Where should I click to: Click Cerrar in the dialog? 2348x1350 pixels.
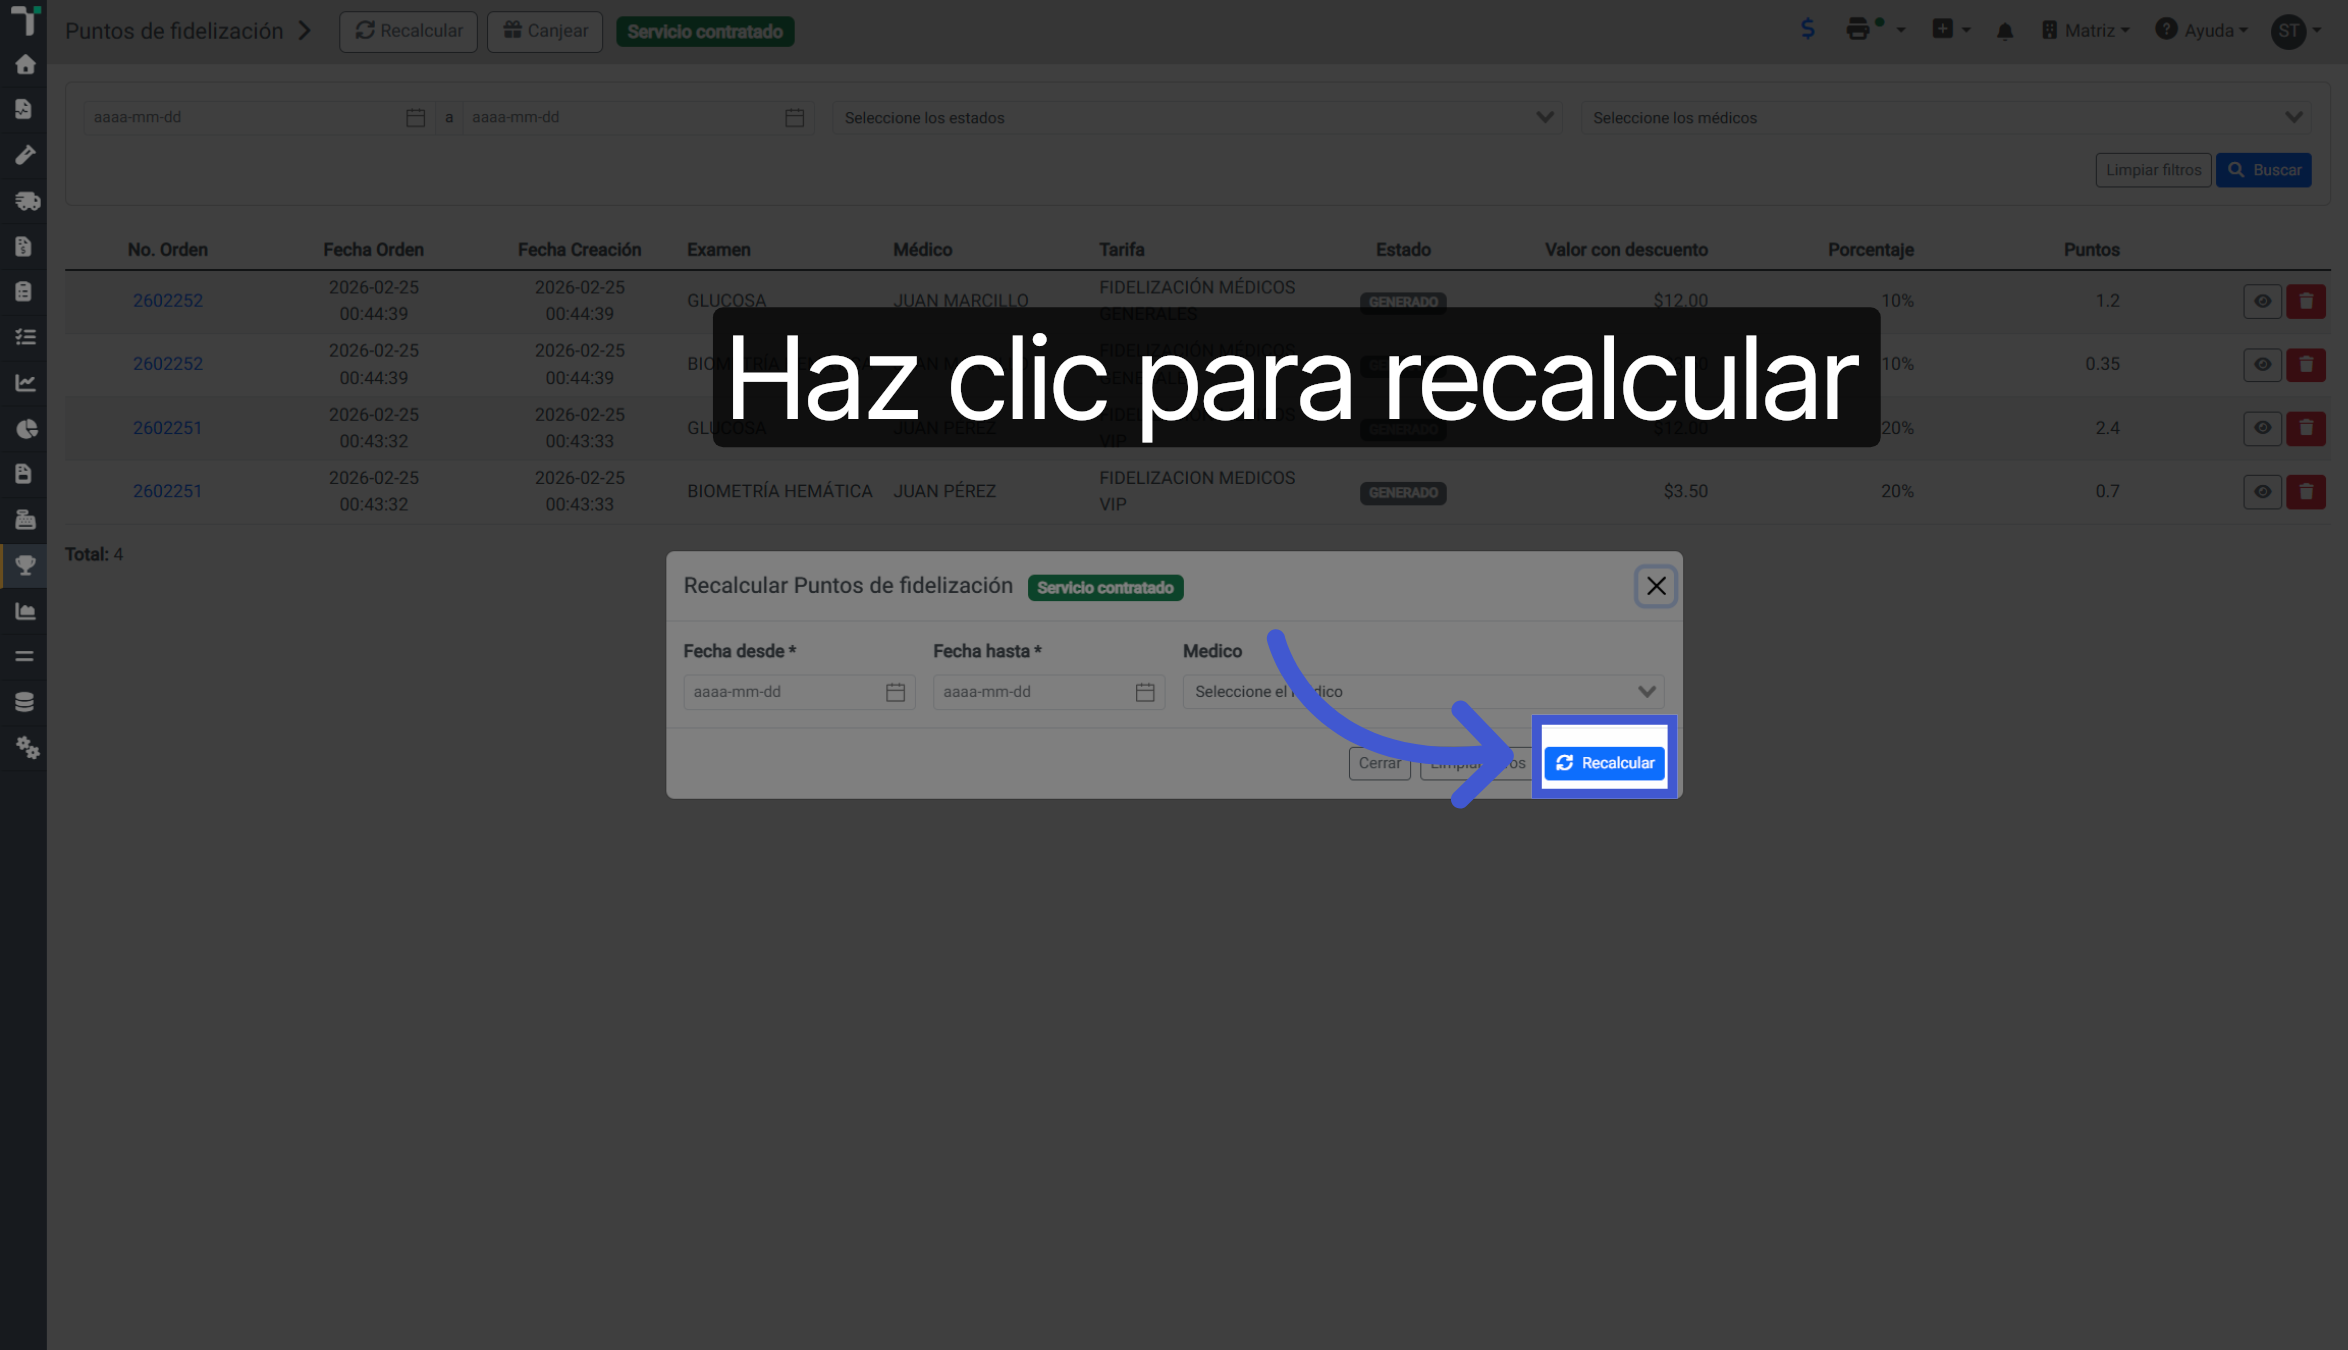click(1379, 763)
